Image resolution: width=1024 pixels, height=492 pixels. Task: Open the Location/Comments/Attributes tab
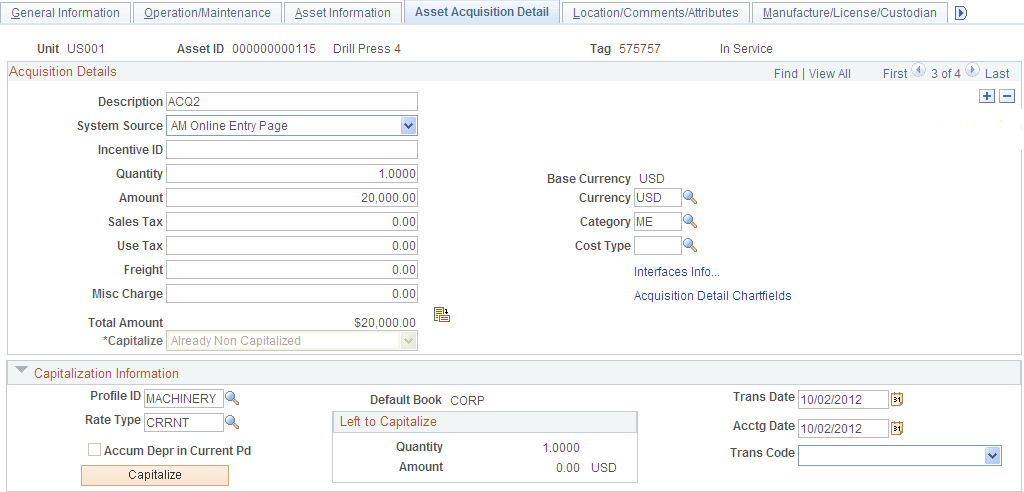[x=656, y=12]
